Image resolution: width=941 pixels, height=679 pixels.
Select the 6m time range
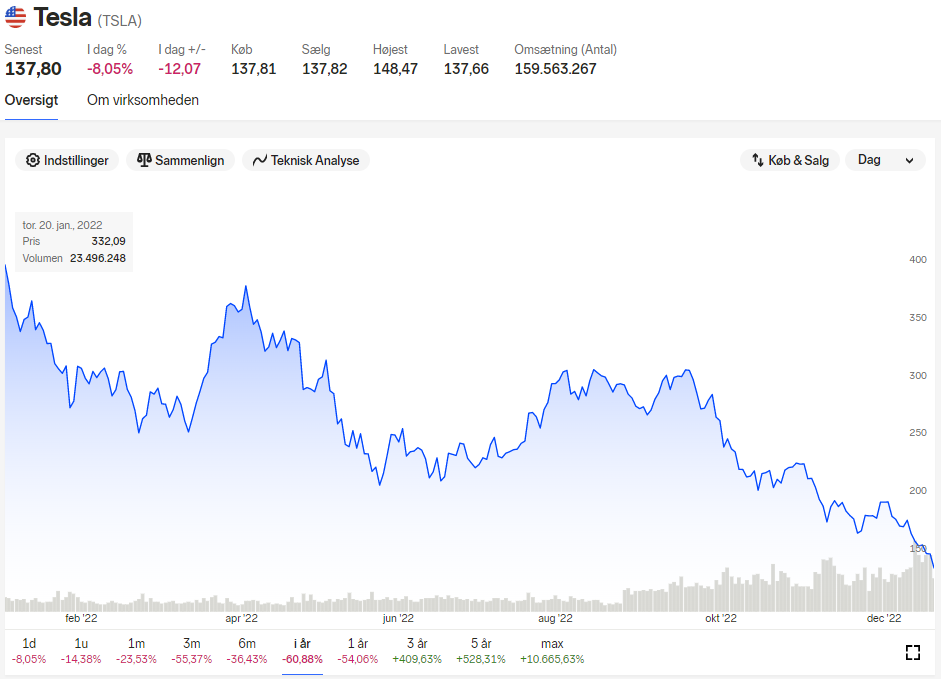tap(247, 651)
